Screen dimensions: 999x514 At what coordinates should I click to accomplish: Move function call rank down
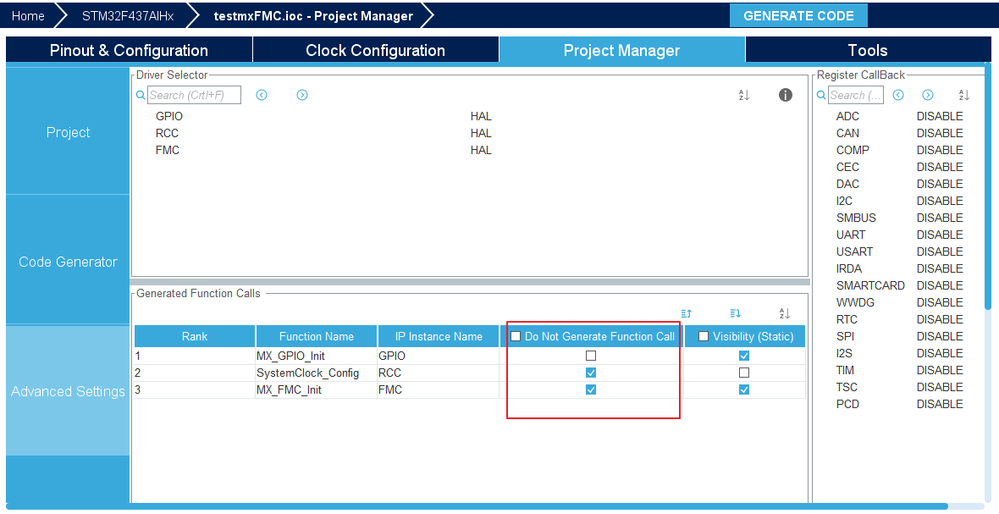click(735, 313)
